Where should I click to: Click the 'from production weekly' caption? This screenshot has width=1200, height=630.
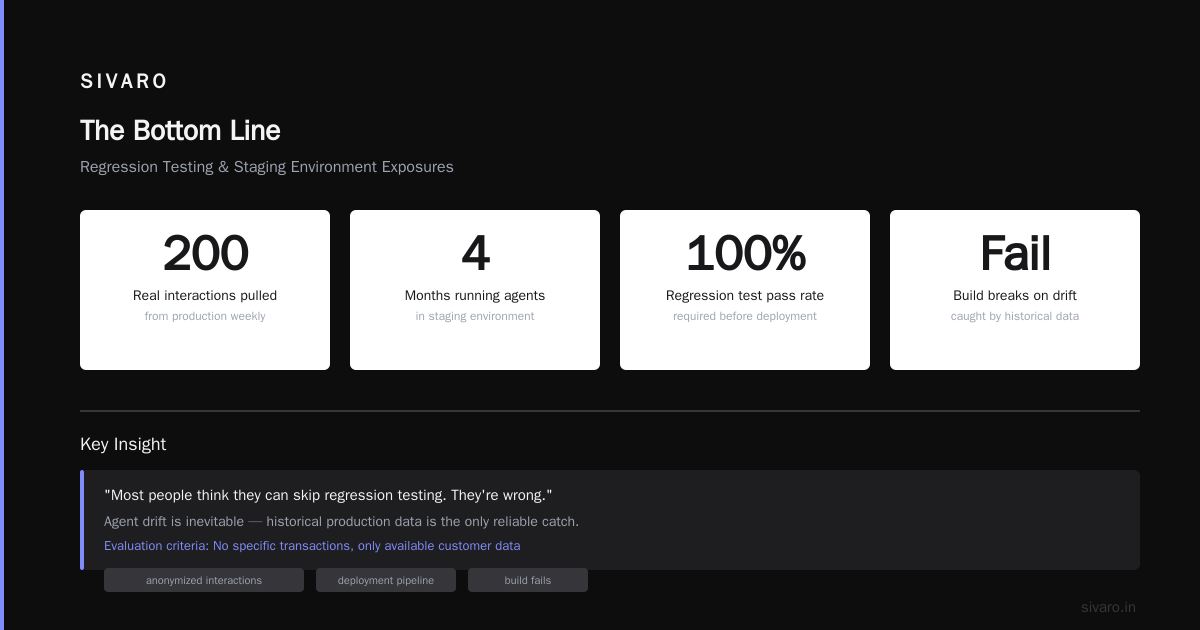[205, 316]
